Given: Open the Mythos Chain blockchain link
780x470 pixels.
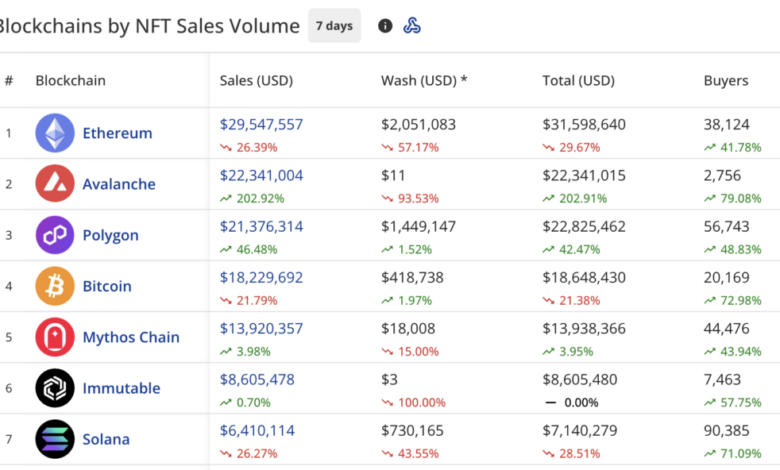Looking at the screenshot, I should click(131, 337).
